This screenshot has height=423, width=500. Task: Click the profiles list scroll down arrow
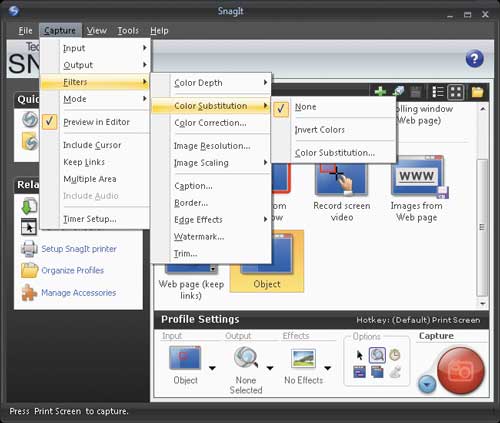(x=483, y=303)
